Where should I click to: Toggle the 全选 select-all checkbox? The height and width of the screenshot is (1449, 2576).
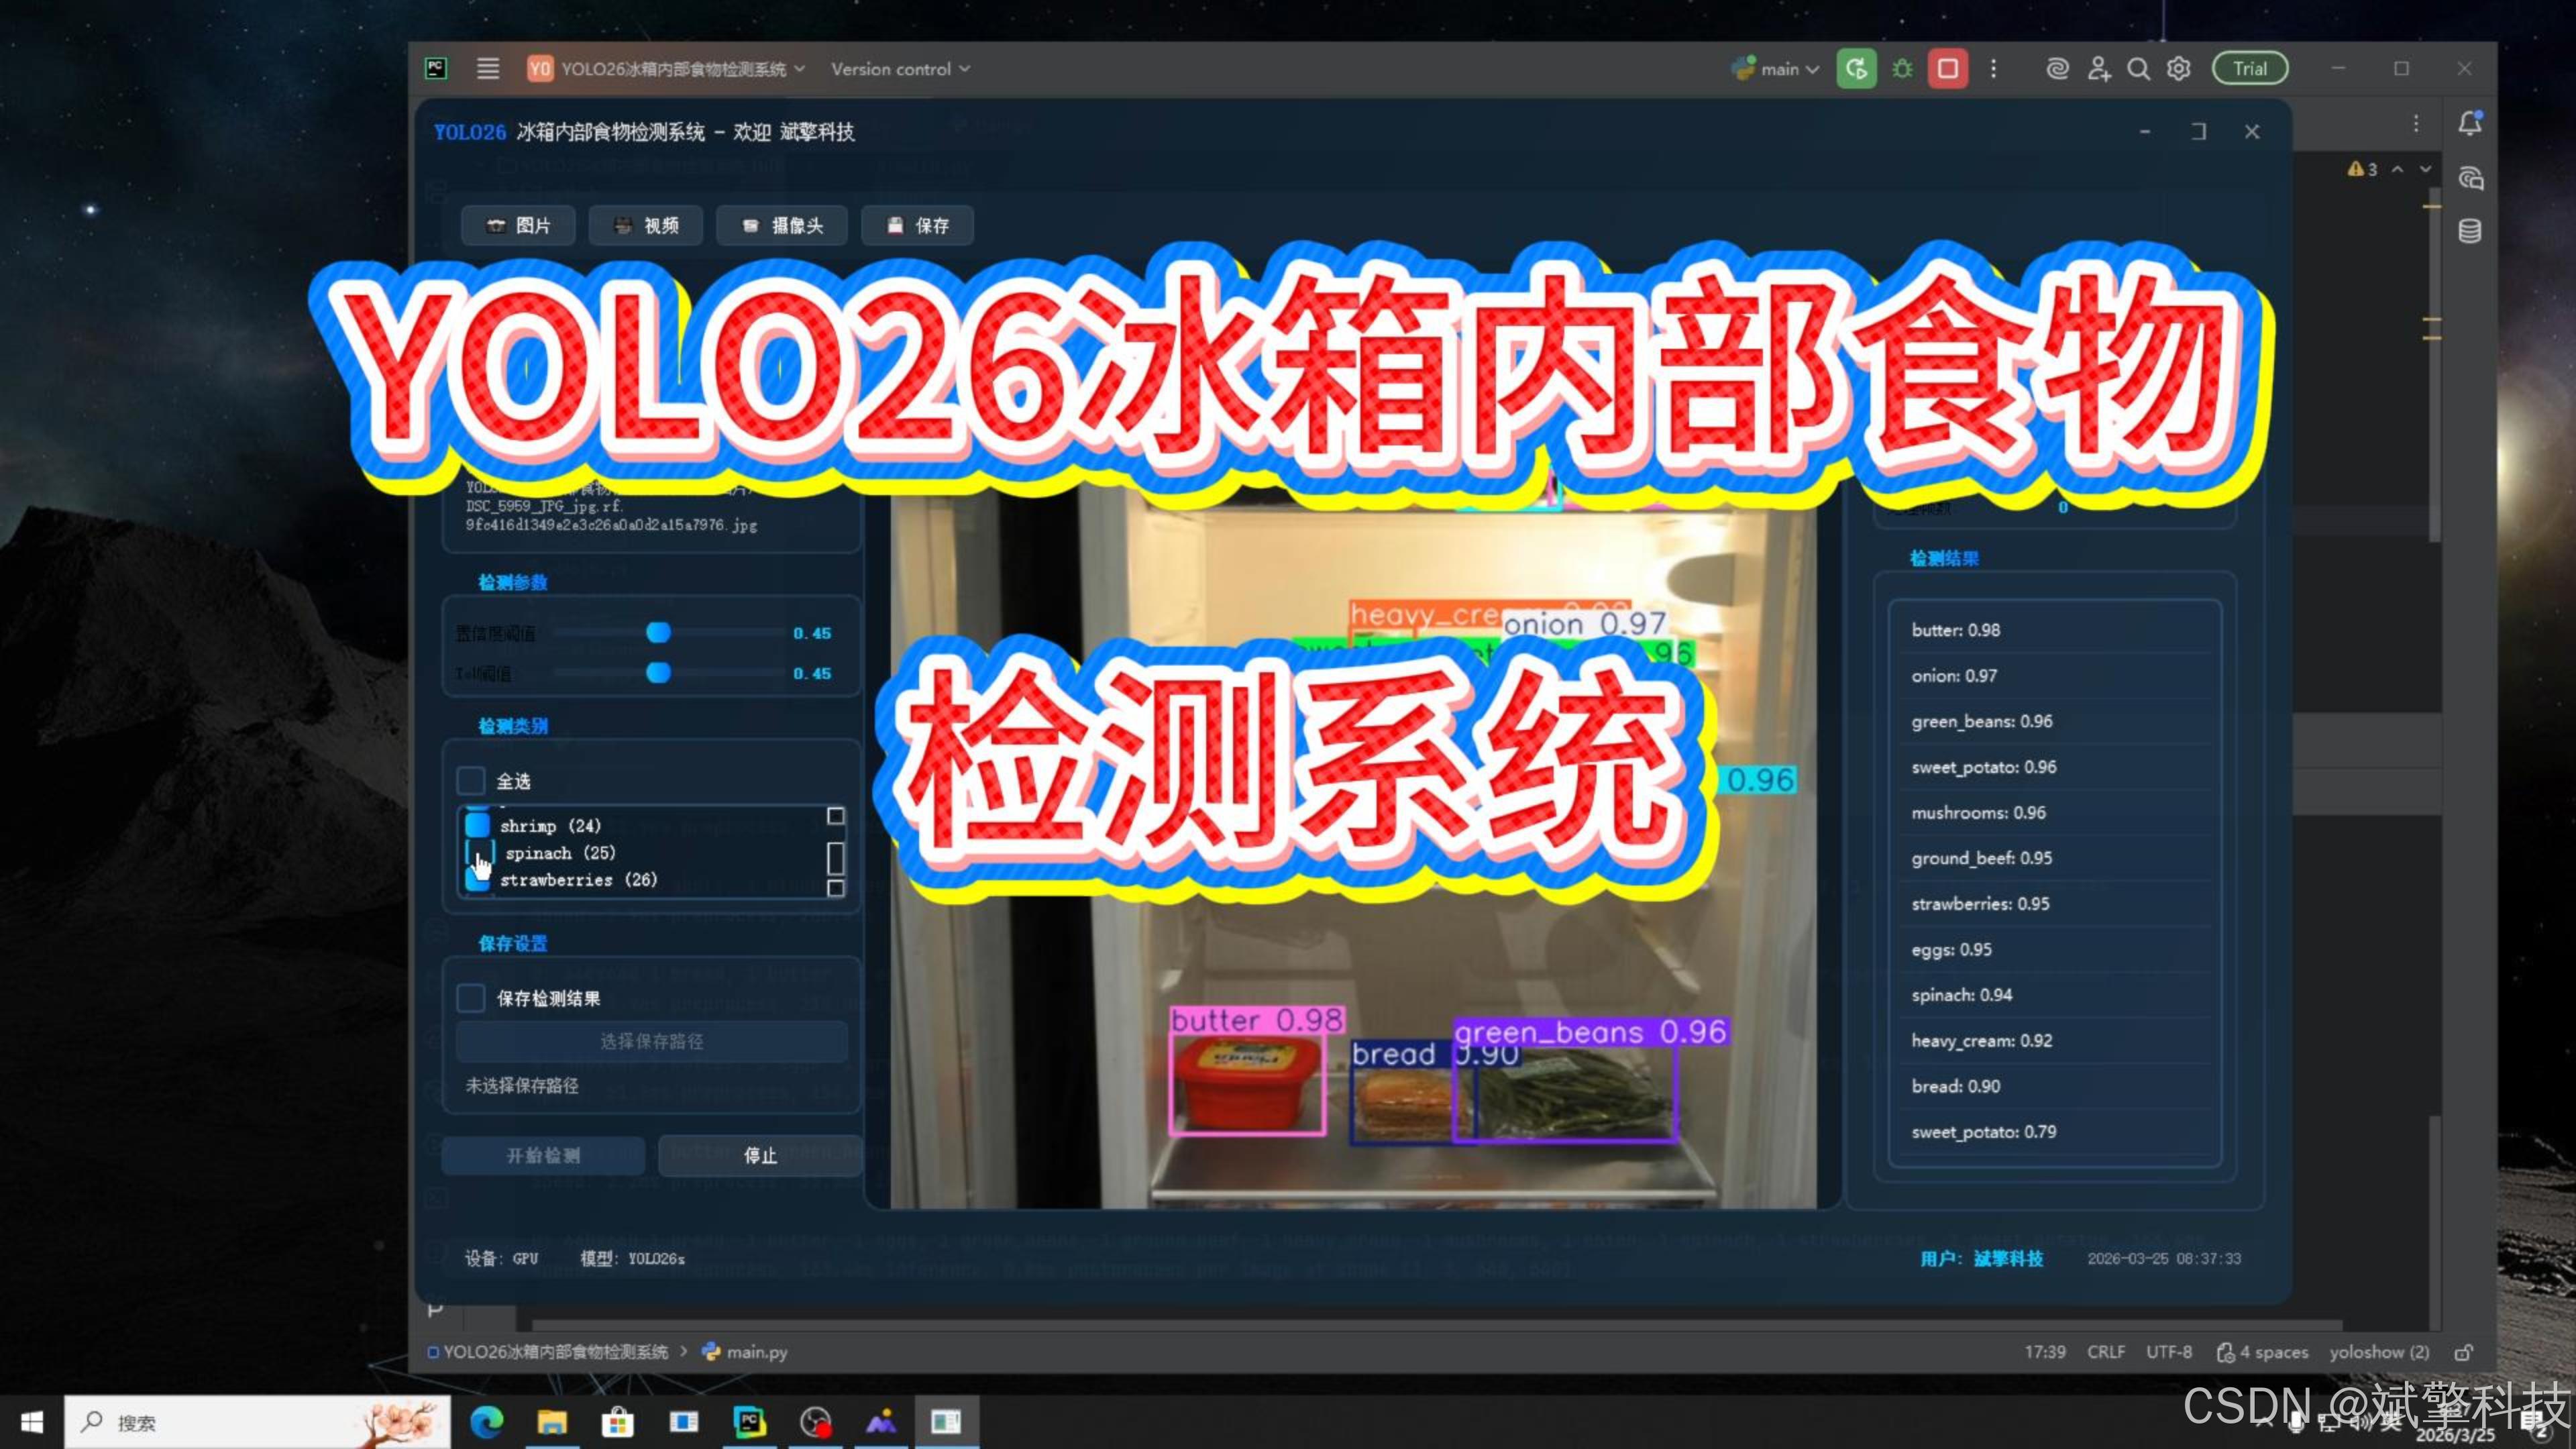tap(471, 780)
